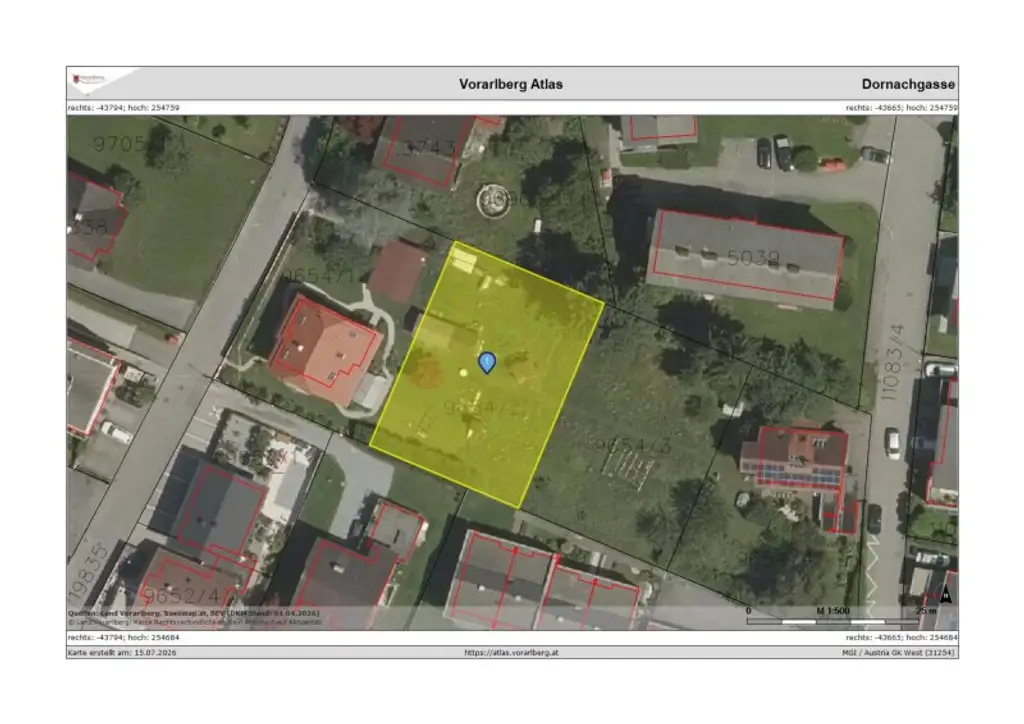Click 'MGI / Austria GK West (31254)' label
The width and height of the screenshot is (1024, 724).
pyautogui.click(x=898, y=652)
